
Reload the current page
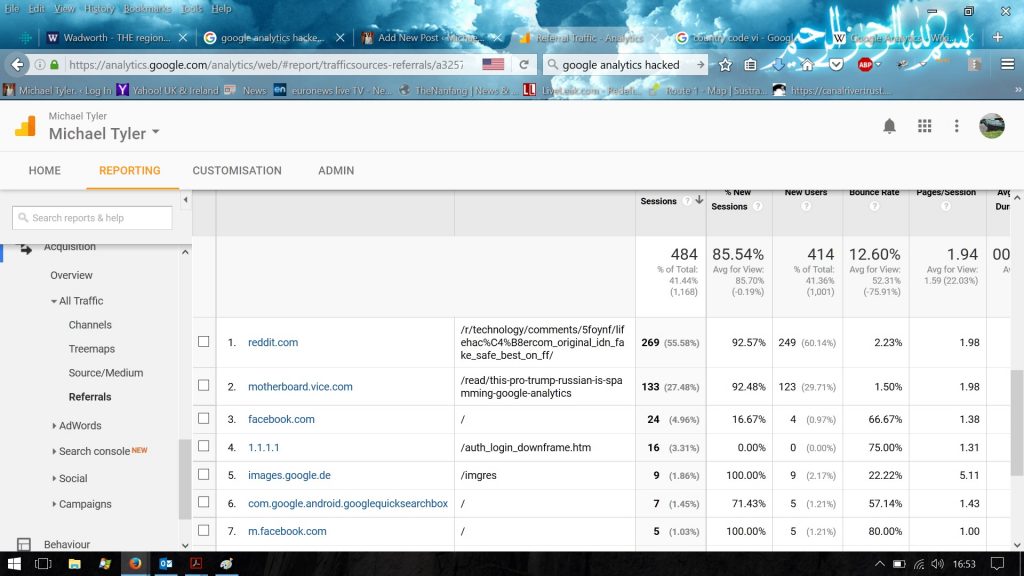(524, 65)
